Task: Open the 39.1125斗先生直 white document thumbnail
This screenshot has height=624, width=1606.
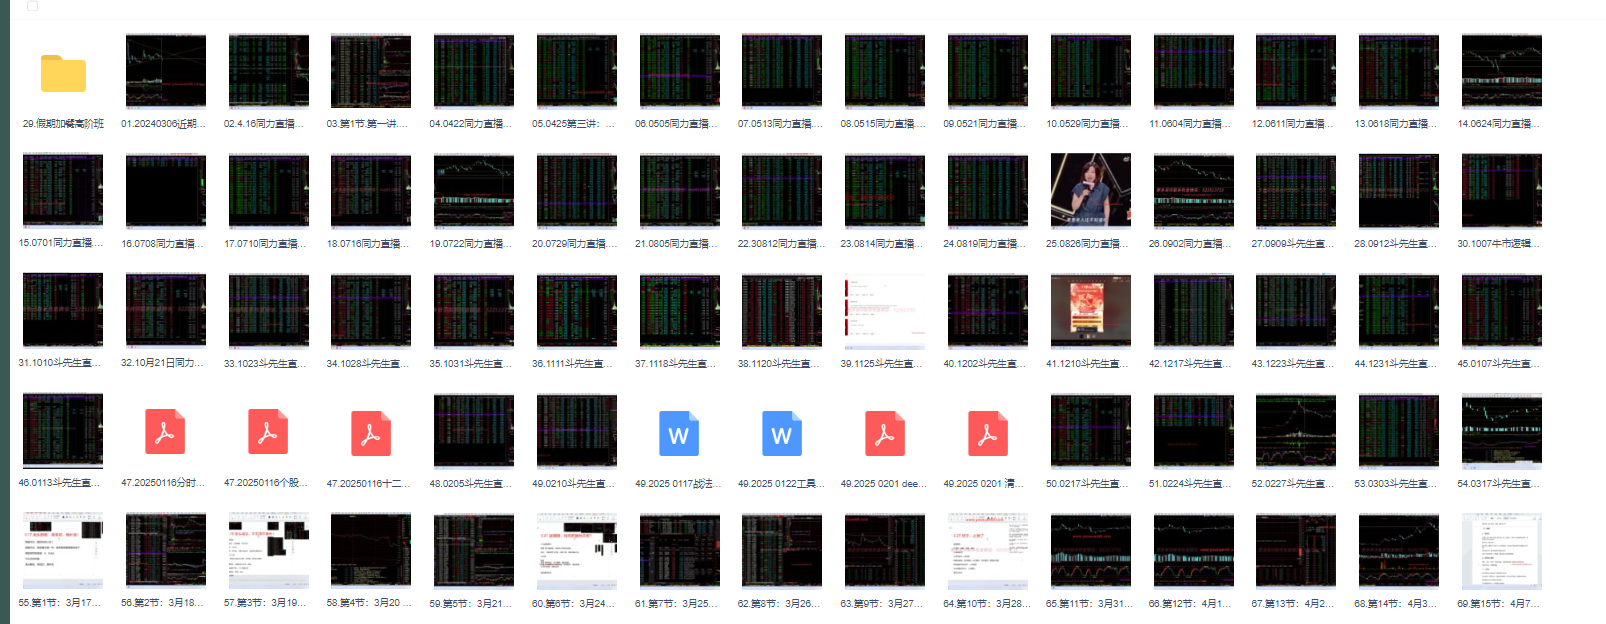Action: [885, 311]
